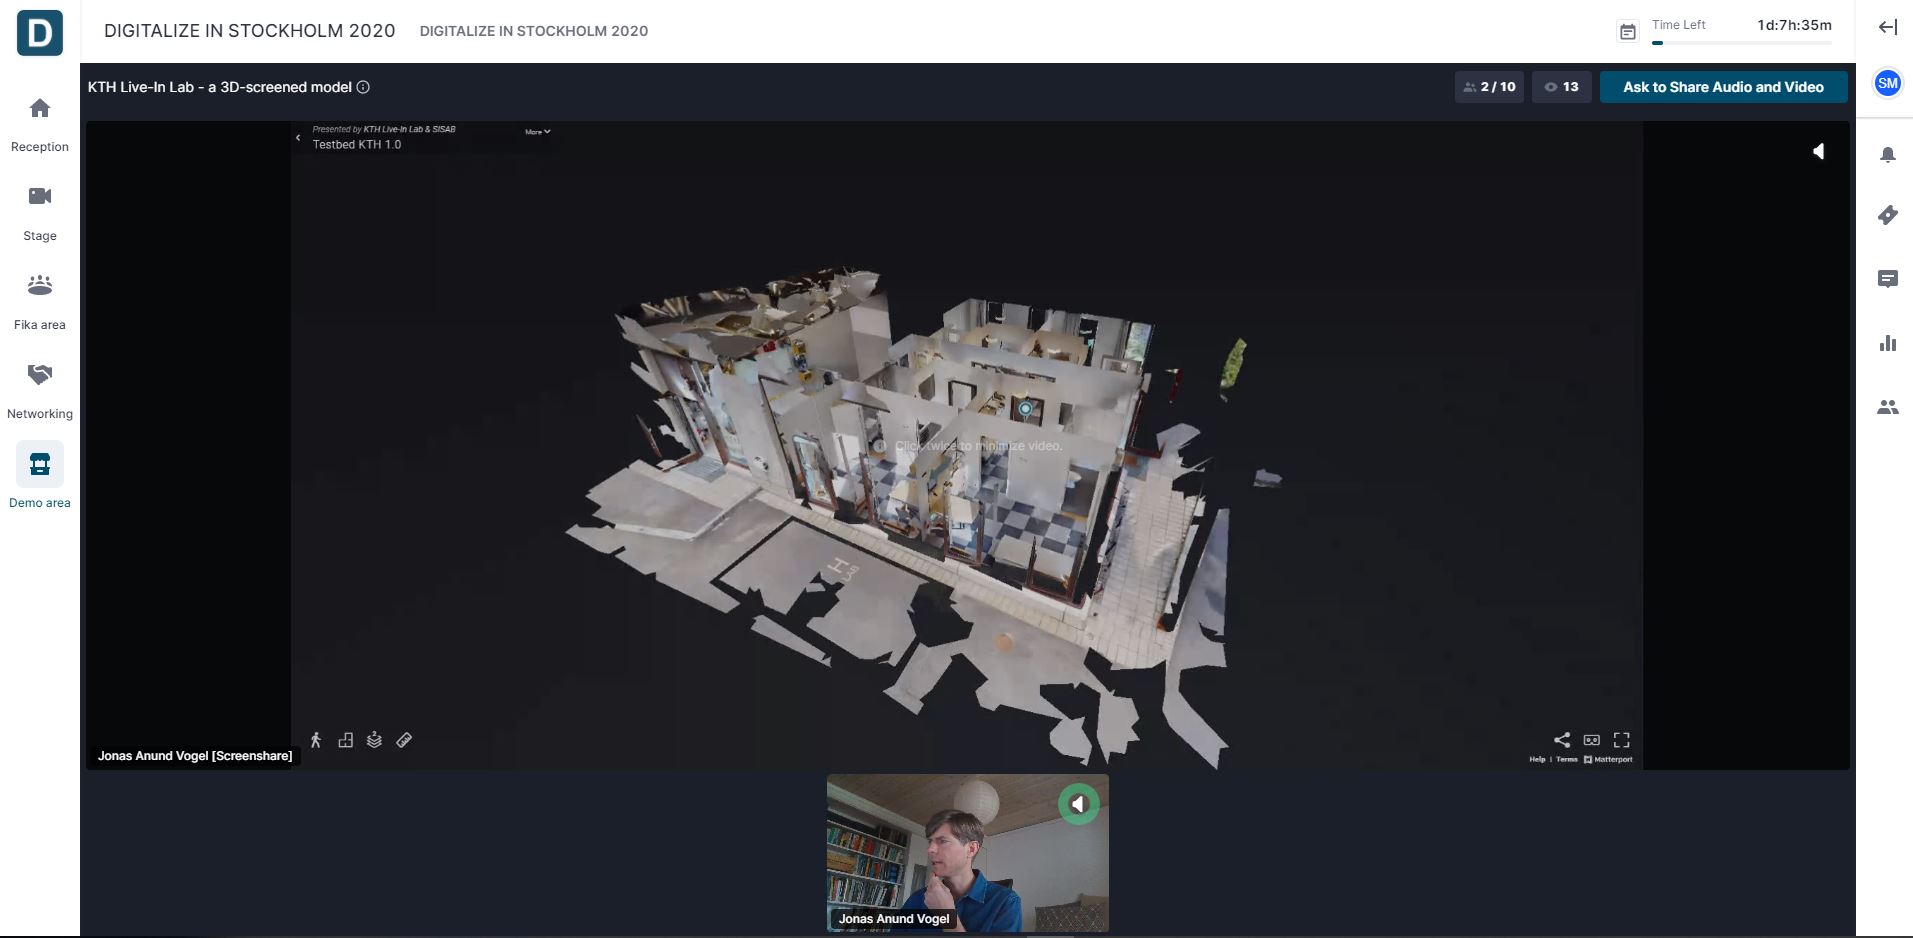
Task: Open the floorplan view icon
Action: [x=345, y=740]
